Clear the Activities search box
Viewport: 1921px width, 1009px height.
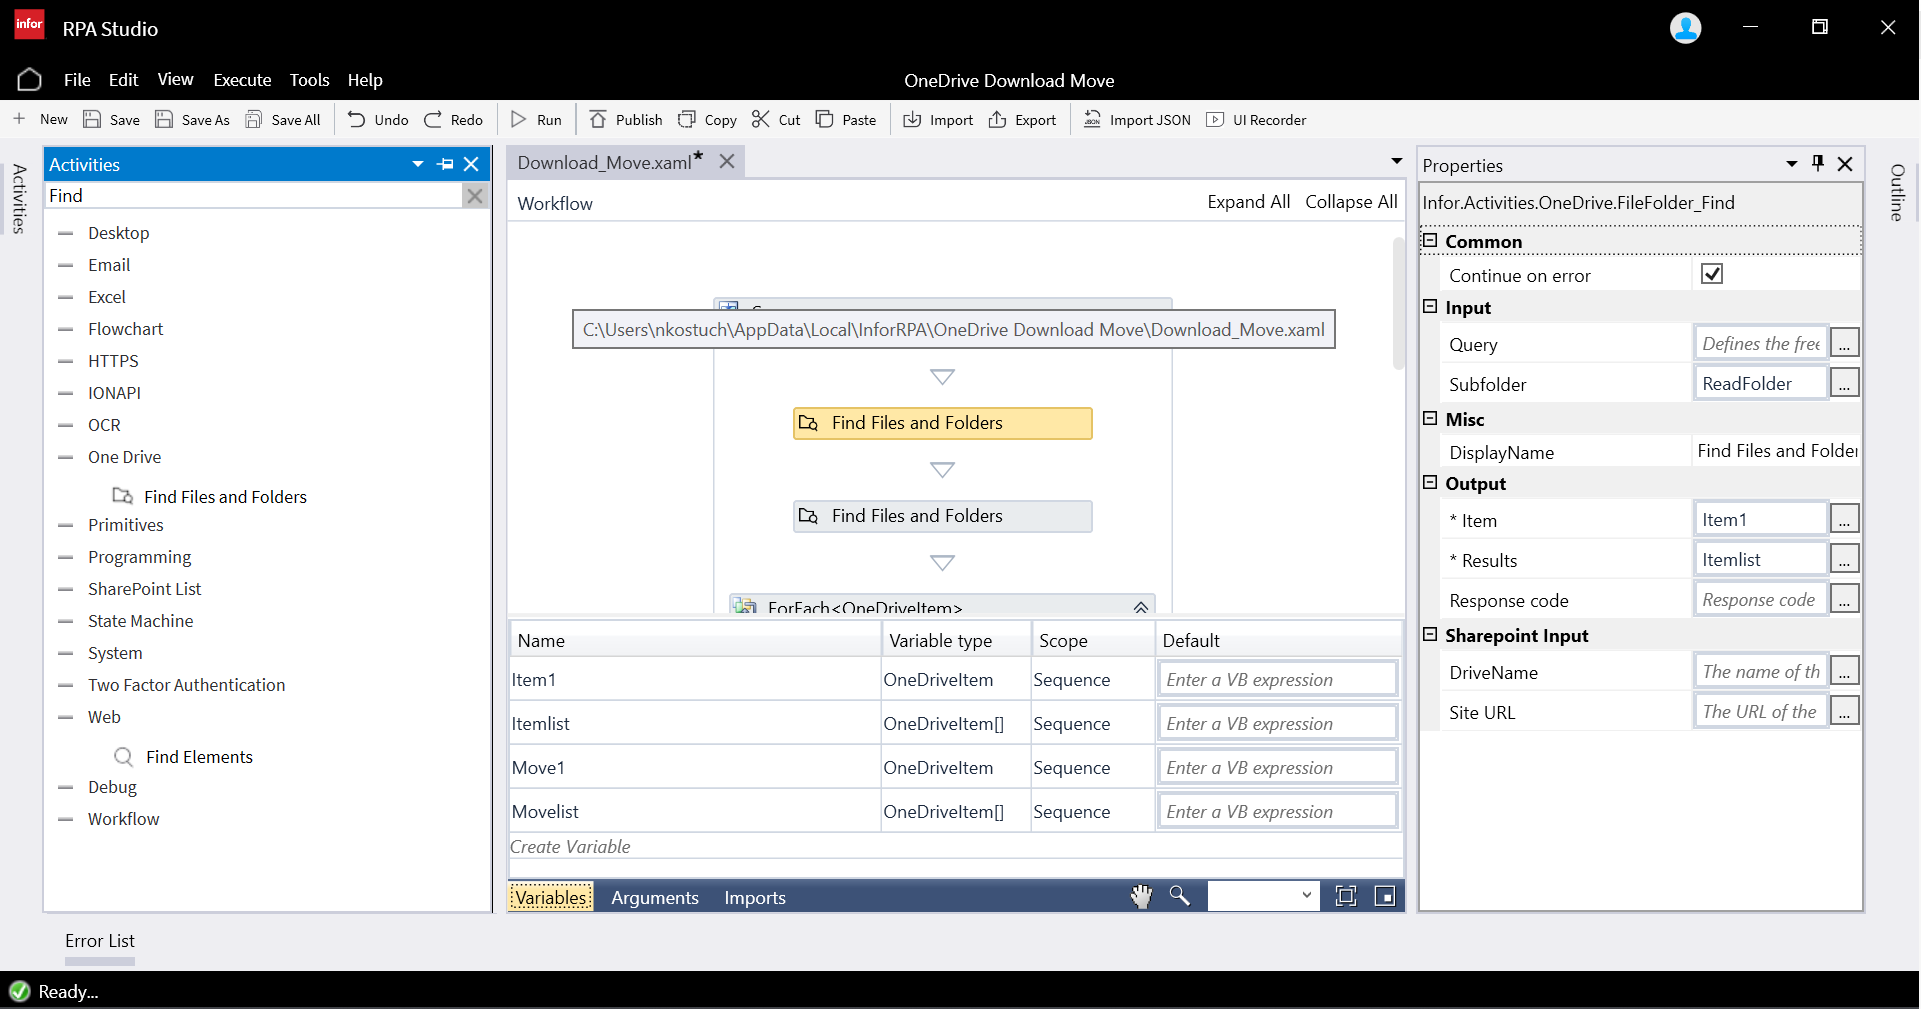pyautogui.click(x=475, y=196)
